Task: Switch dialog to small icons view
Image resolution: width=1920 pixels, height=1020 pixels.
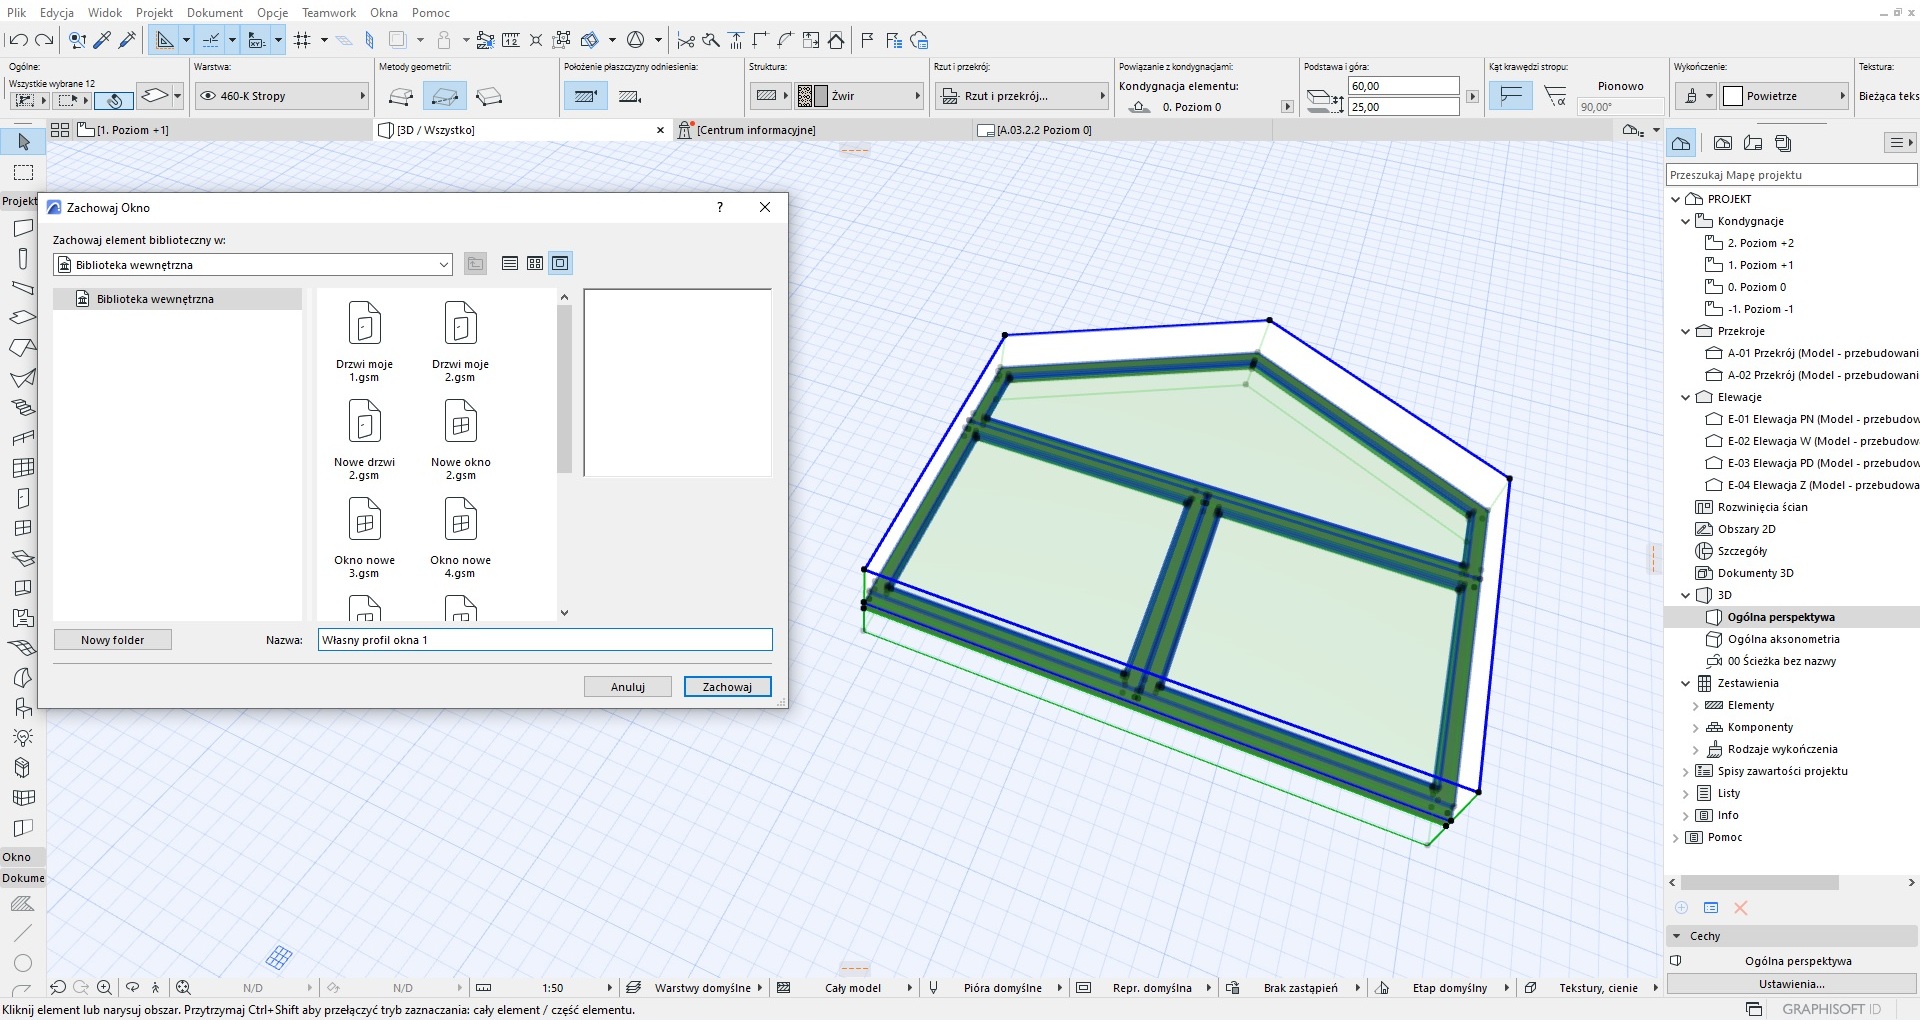Action: 535,263
